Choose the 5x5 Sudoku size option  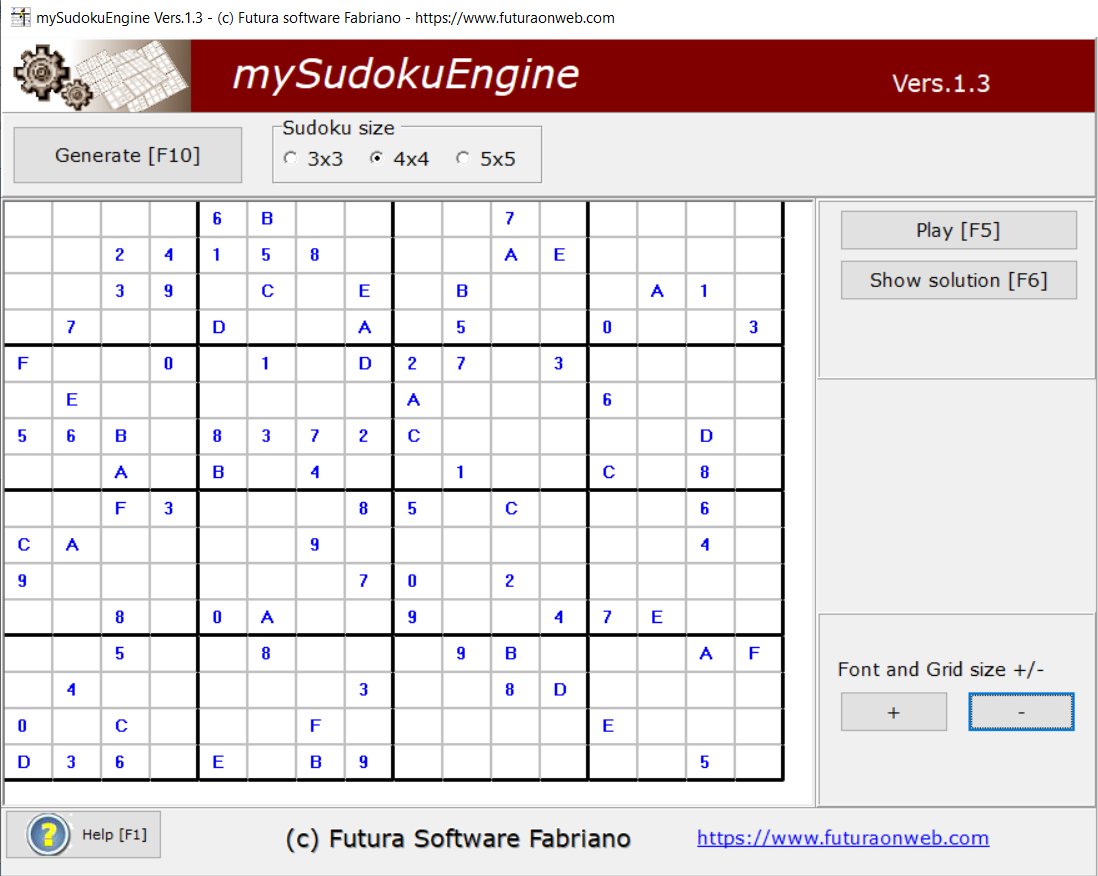(461, 158)
